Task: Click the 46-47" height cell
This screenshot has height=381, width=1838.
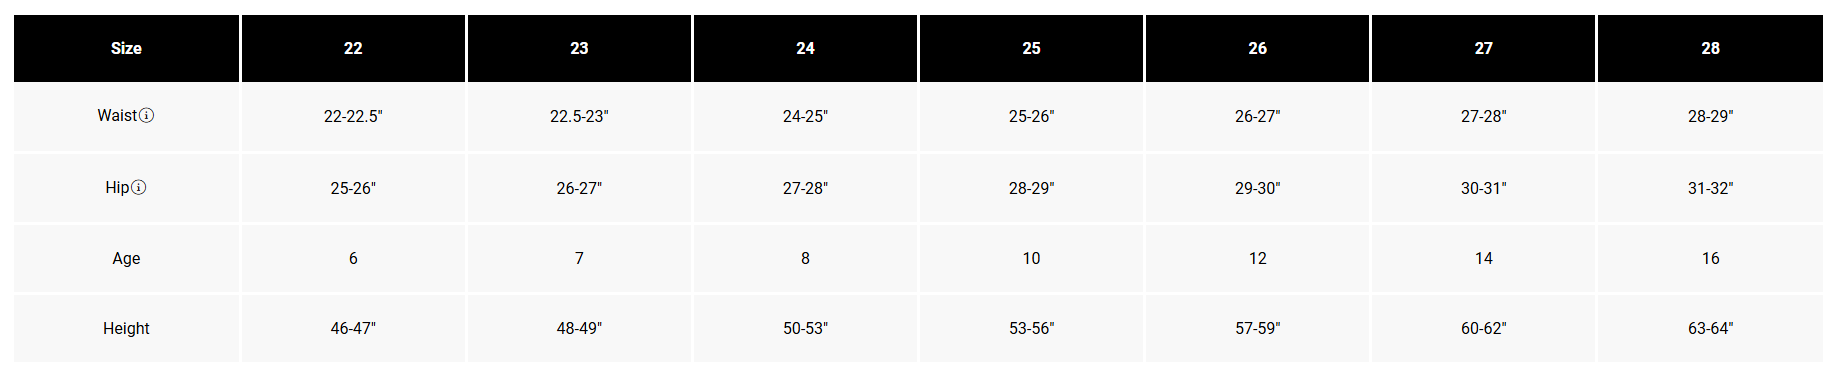Action: [x=353, y=328]
